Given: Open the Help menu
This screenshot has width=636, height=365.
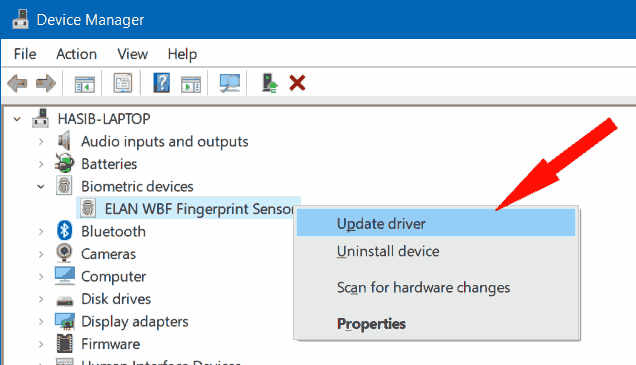Looking at the screenshot, I should click(x=182, y=54).
